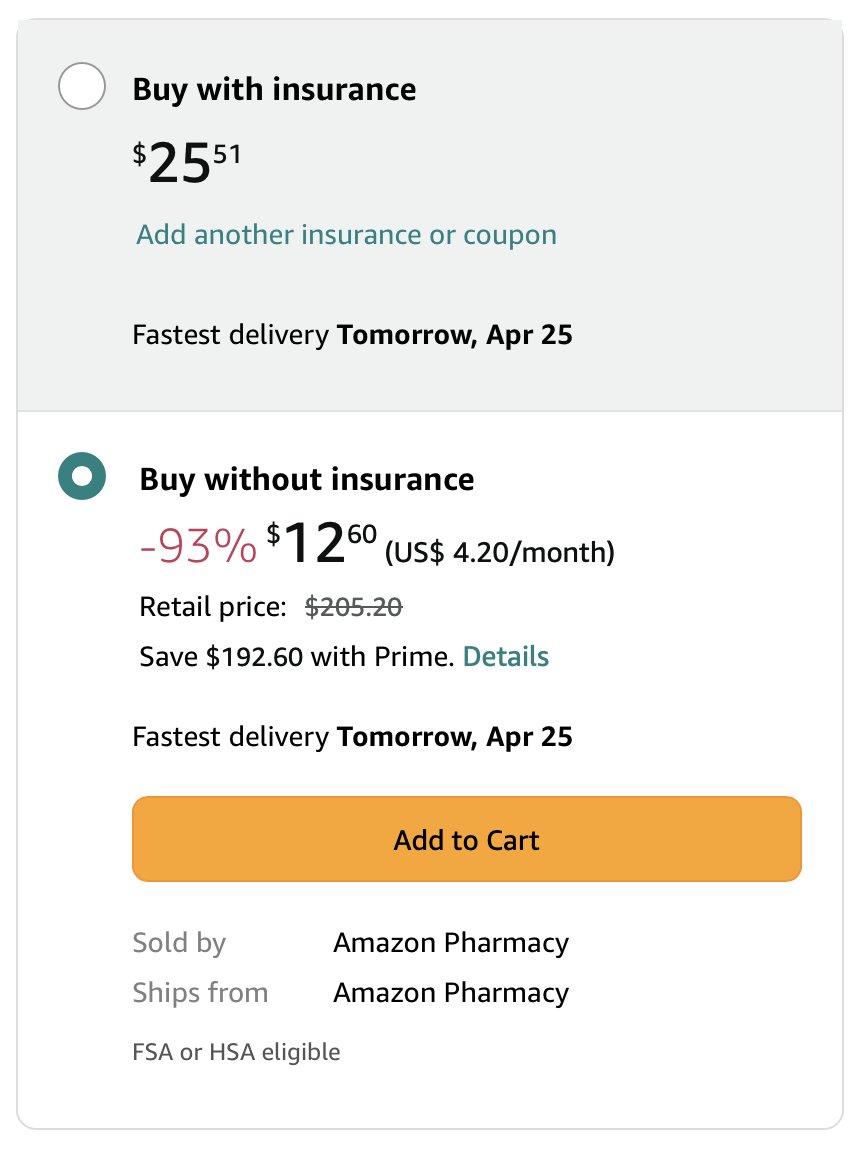Click the $25.51 insurance price
The height and width of the screenshot is (1154, 860).
188,163
